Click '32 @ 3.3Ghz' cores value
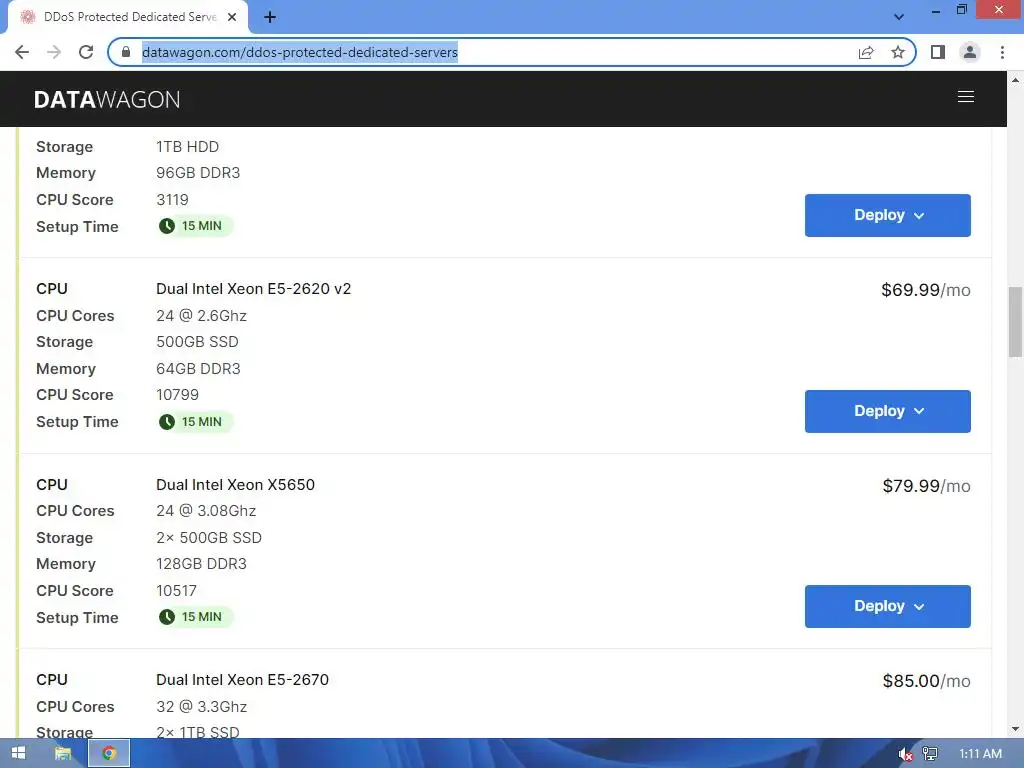 pyautogui.click(x=201, y=707)
